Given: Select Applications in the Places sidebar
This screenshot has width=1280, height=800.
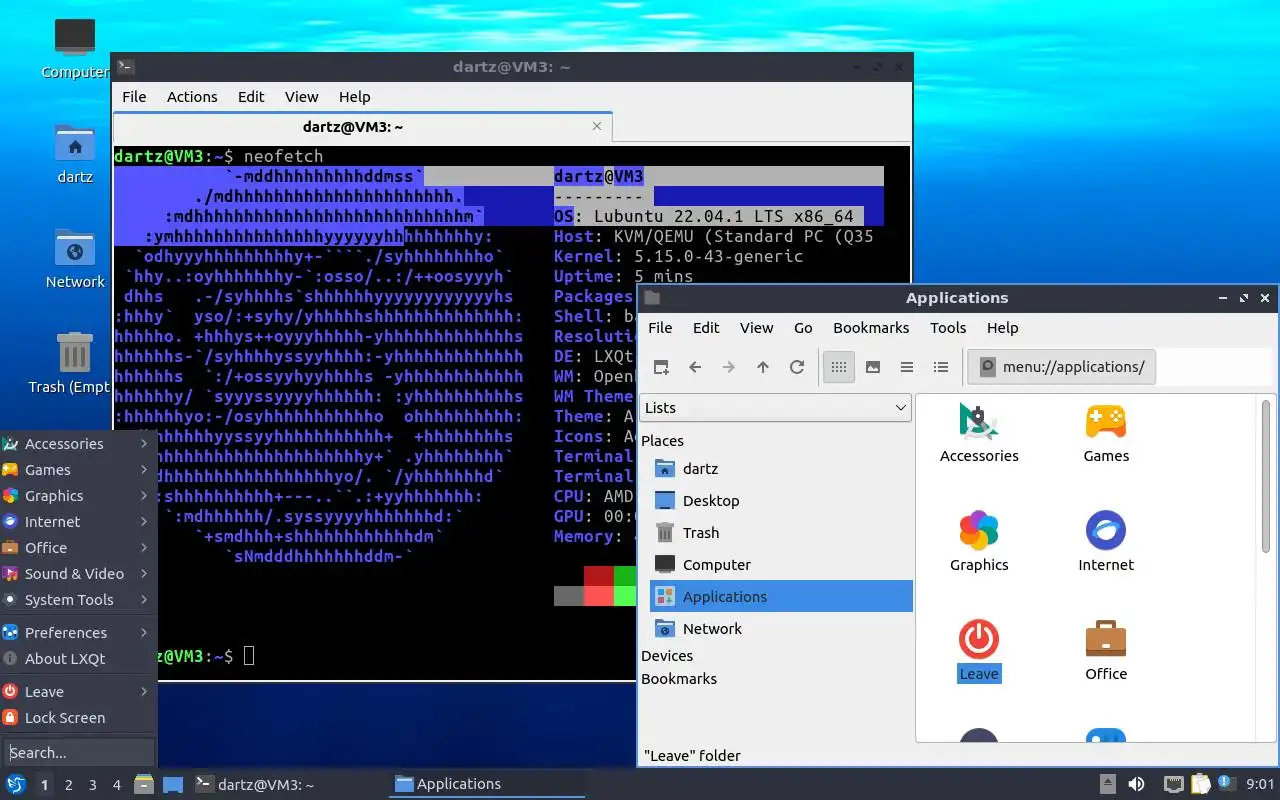Looking at the screenshot, I should point(781,597).
